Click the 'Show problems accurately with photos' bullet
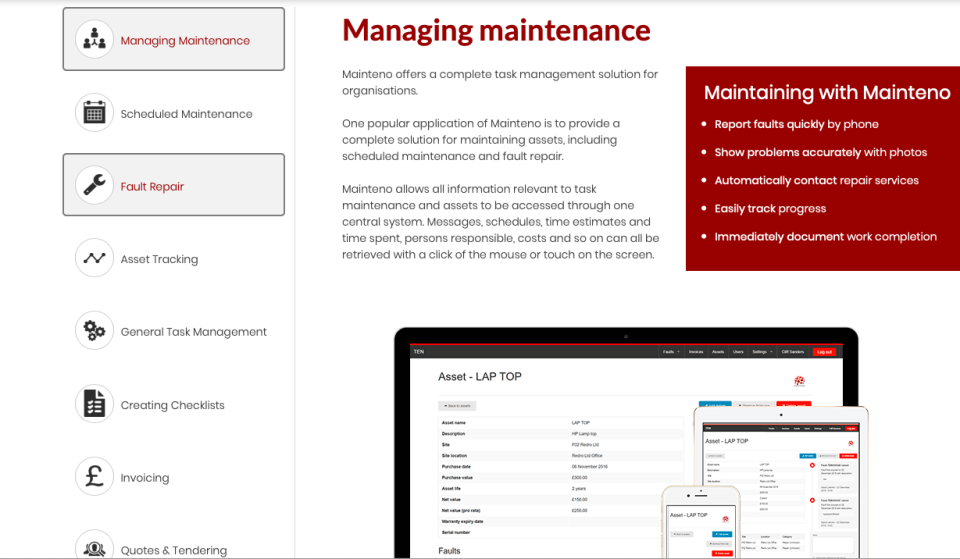Screen dimensions: 960x559 (x=821, y=152)
